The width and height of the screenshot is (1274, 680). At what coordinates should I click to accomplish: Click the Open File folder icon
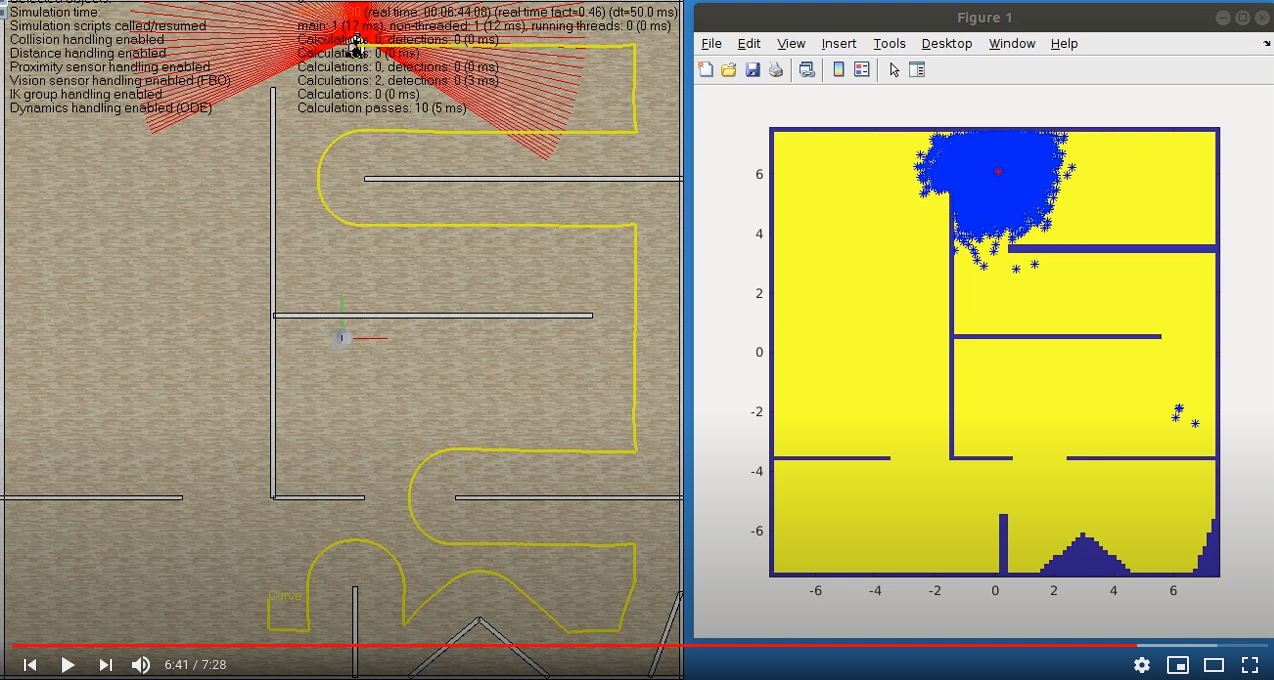point(729,70)
